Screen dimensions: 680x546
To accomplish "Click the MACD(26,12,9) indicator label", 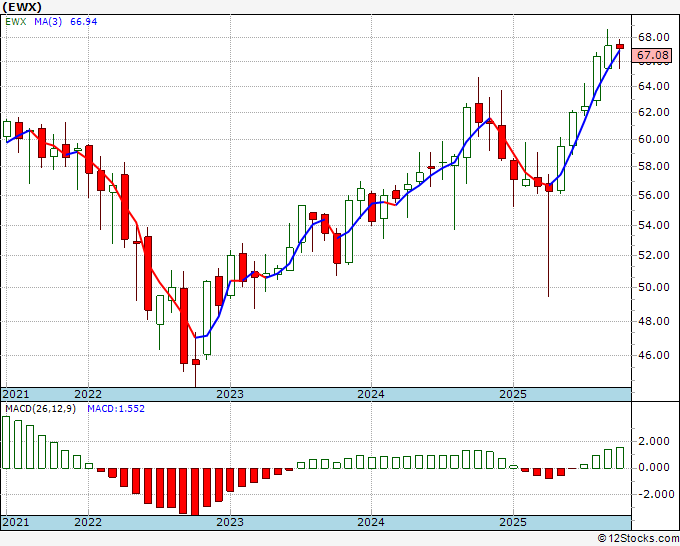I will [x=40, y=409].
